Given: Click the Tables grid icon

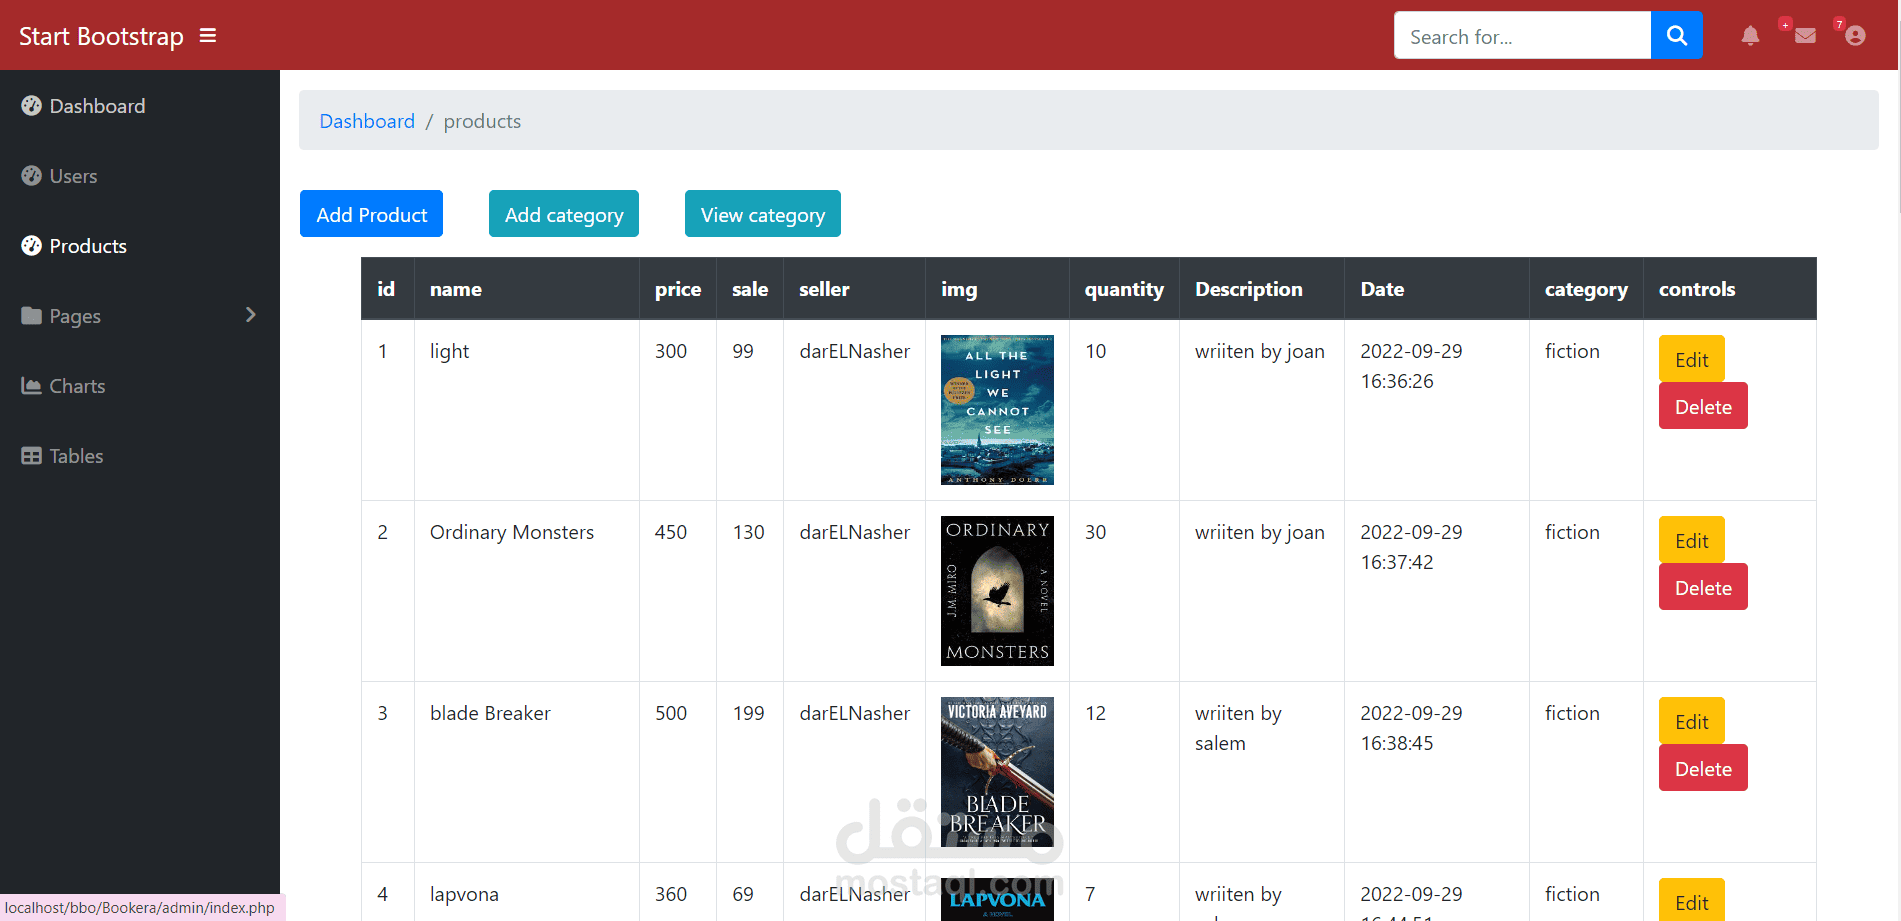Looking at the screenshot, I should coord(31,455).
